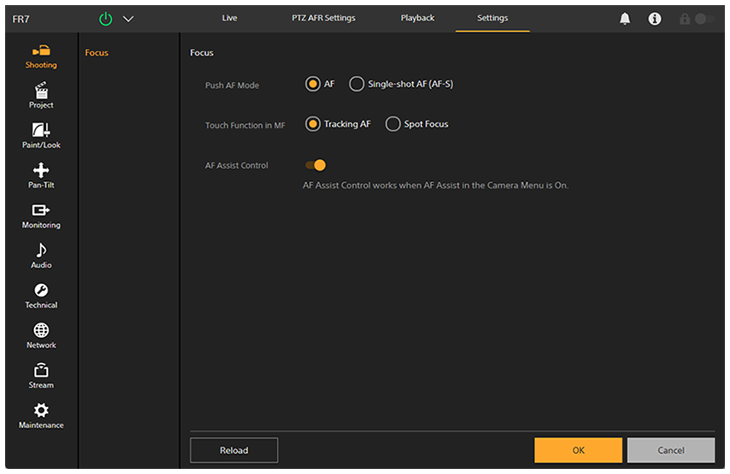730x474 pixels.
Task: Go to Pan-Tilt settings
Action: (x=41, y=176)
